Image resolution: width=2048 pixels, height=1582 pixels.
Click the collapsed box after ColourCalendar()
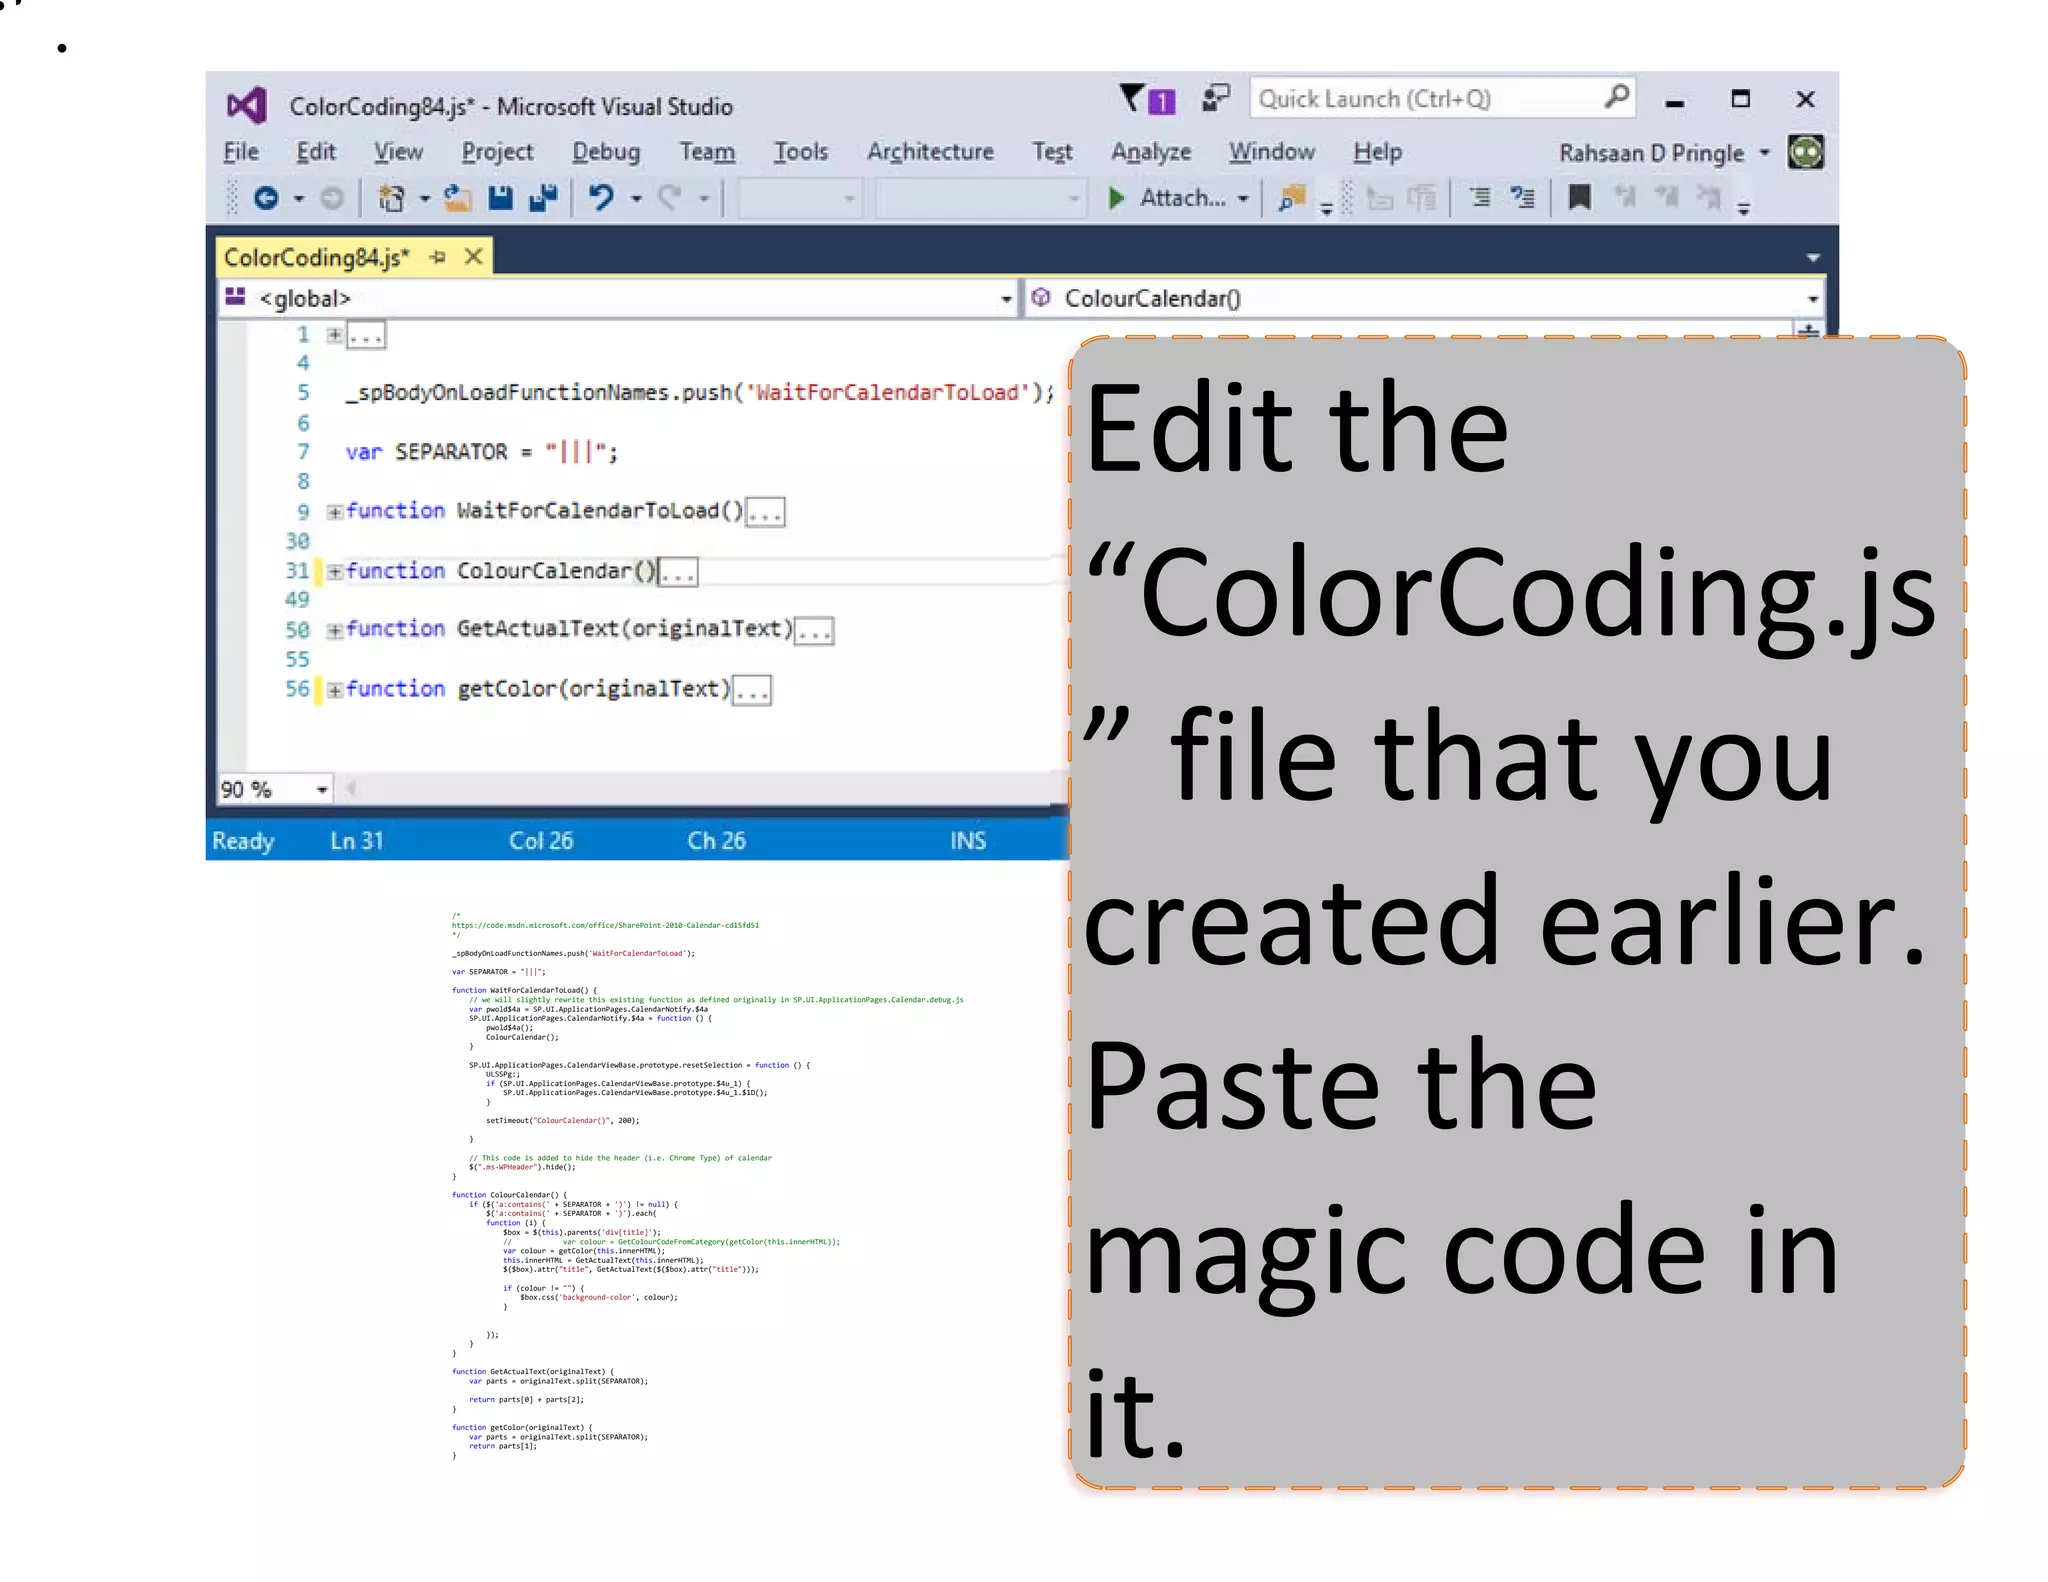click(x=679, y=573)
